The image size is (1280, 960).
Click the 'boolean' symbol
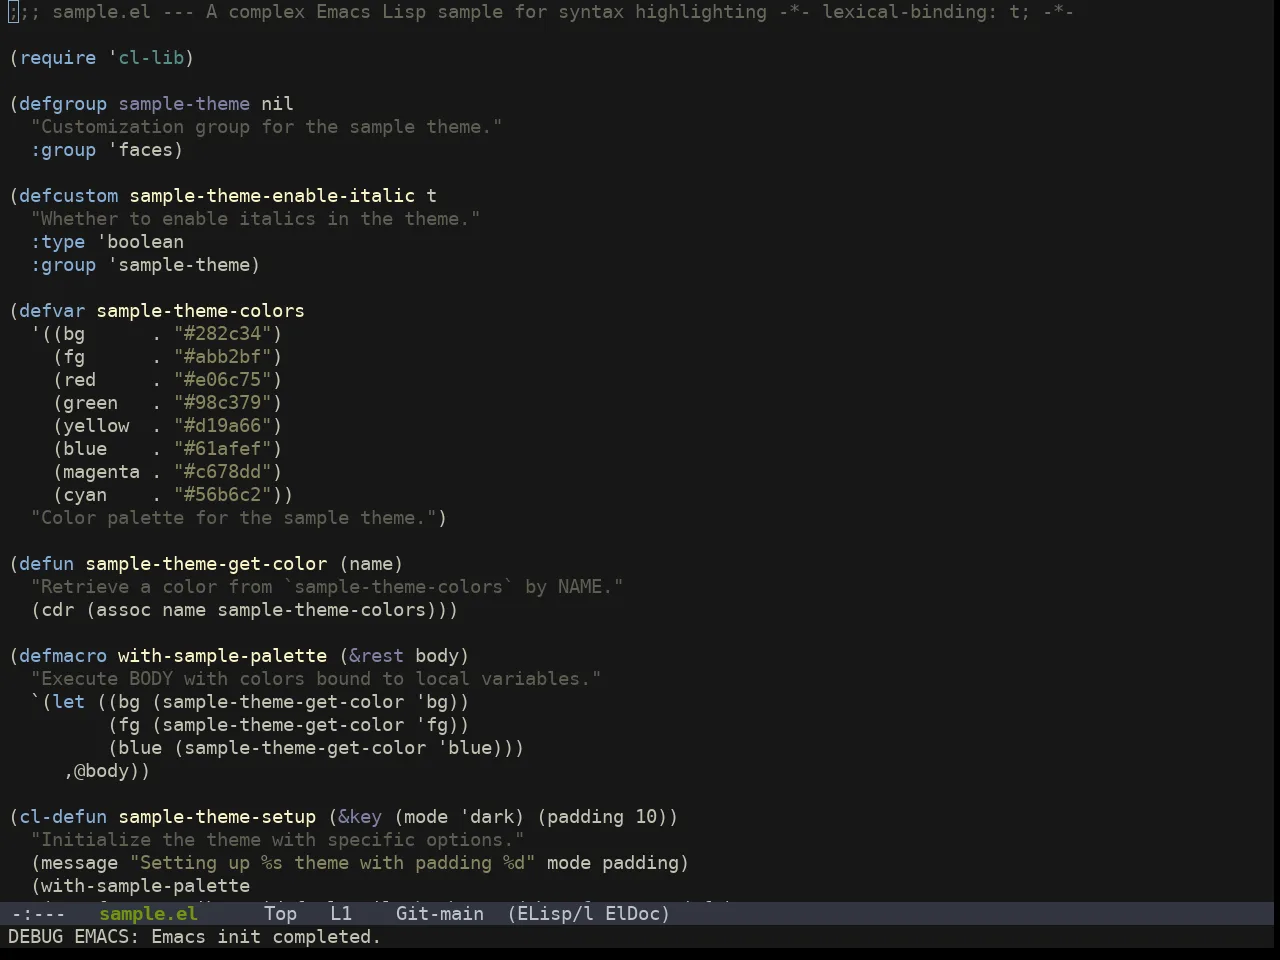point(146,242)
